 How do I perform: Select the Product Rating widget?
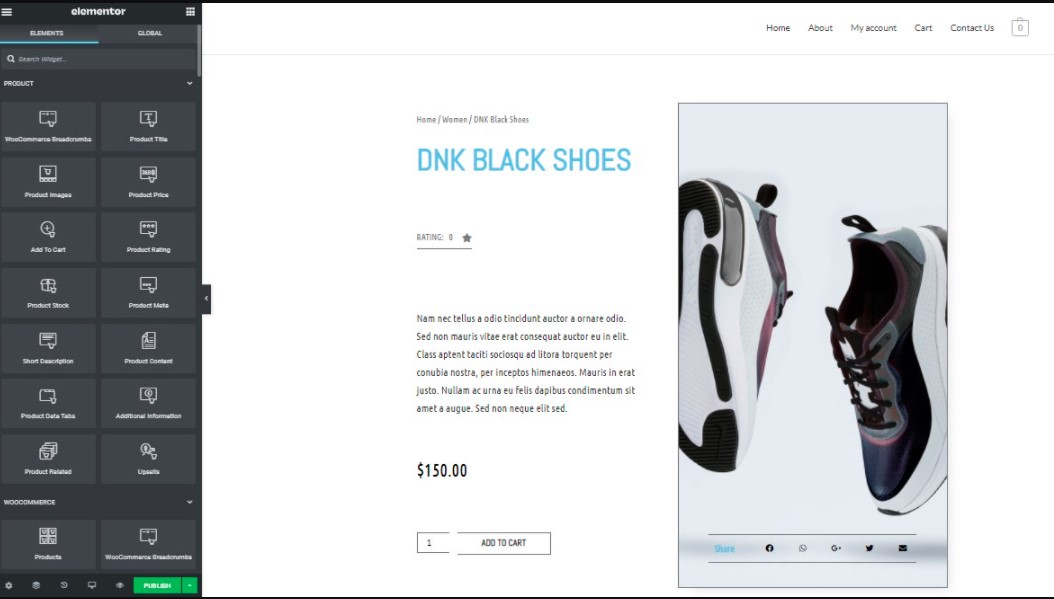[x=149, y=237]
